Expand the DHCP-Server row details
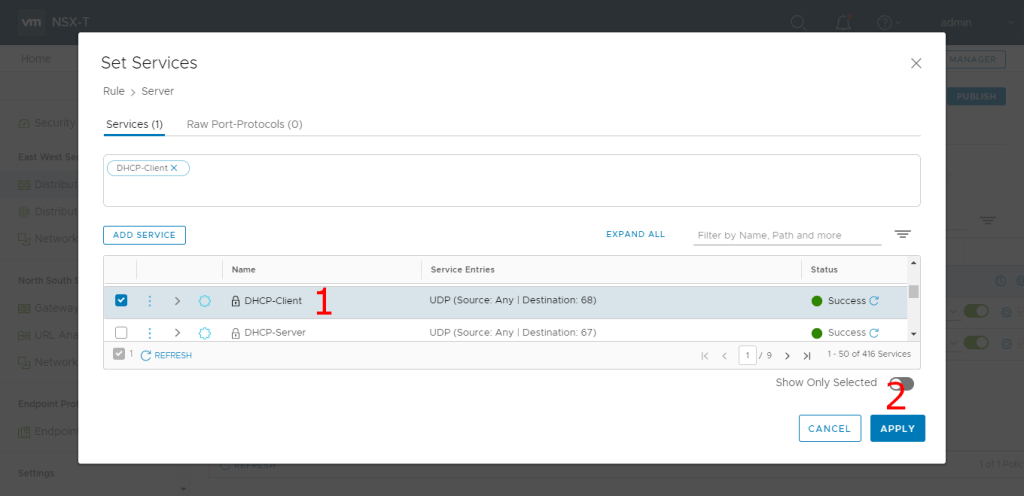The width and height of the screenshot is (1024, 496). 177,332
